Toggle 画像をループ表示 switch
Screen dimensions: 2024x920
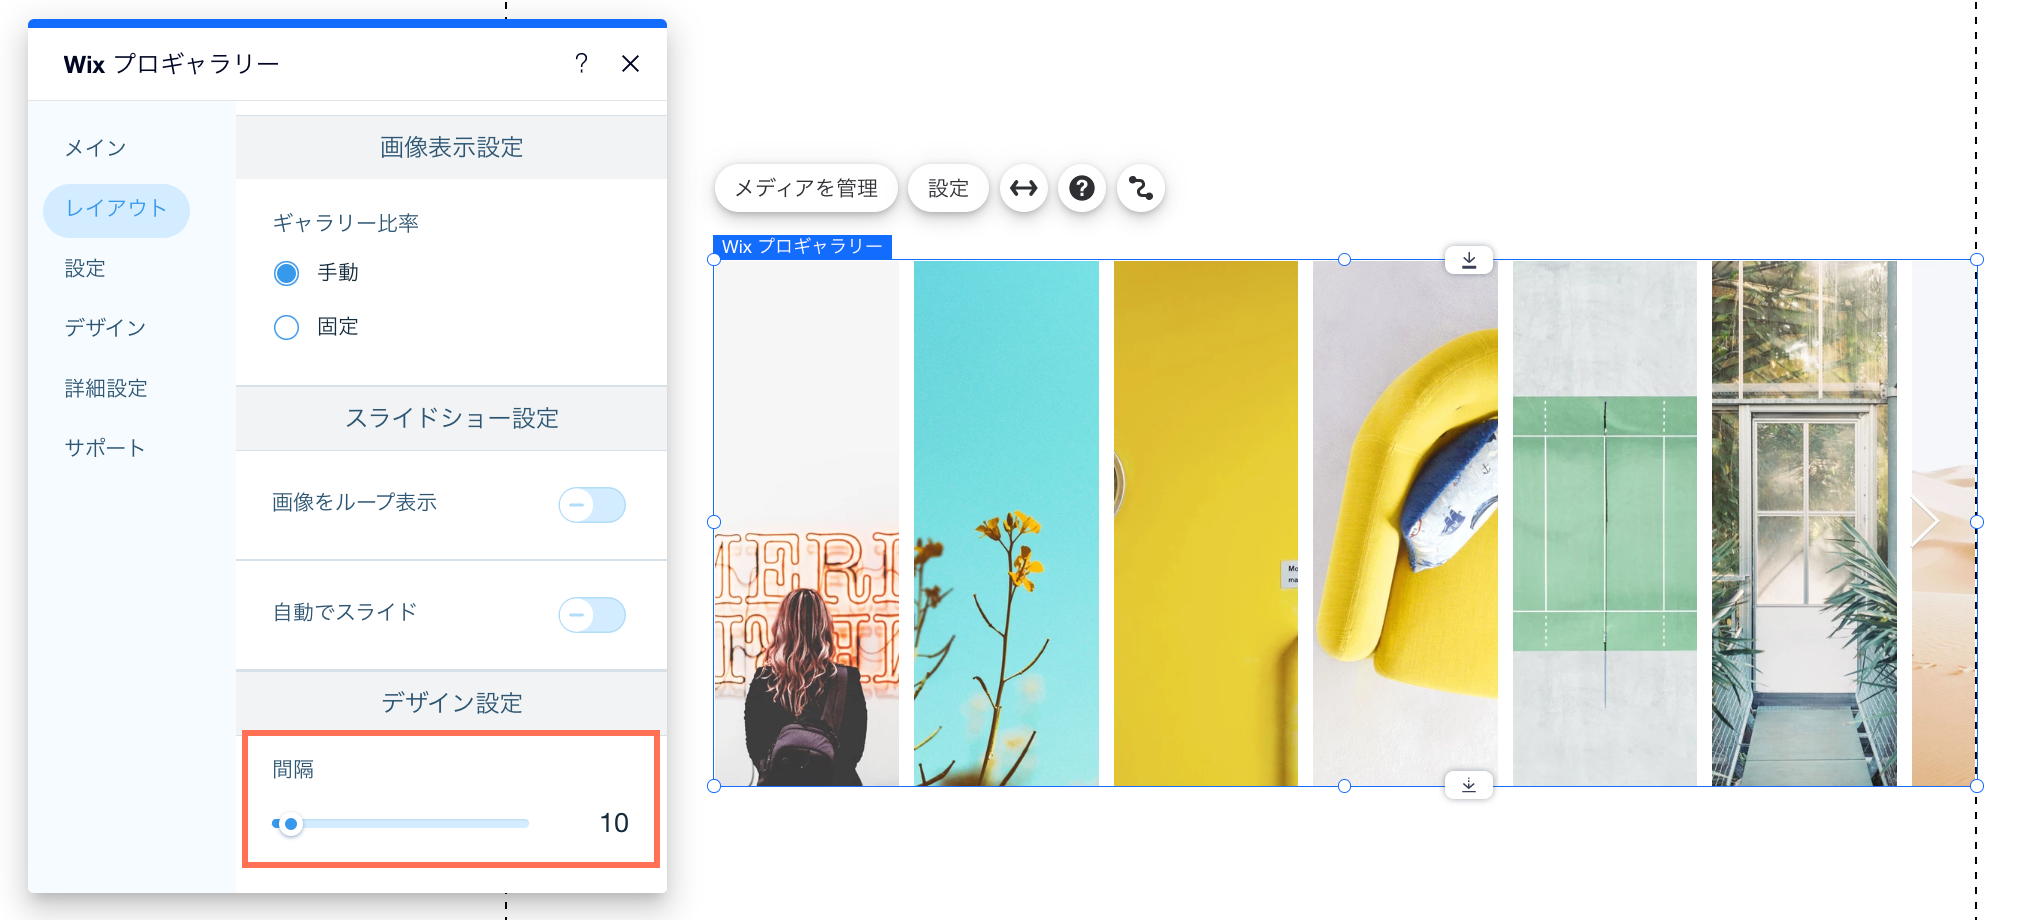[x=592, y=505]
